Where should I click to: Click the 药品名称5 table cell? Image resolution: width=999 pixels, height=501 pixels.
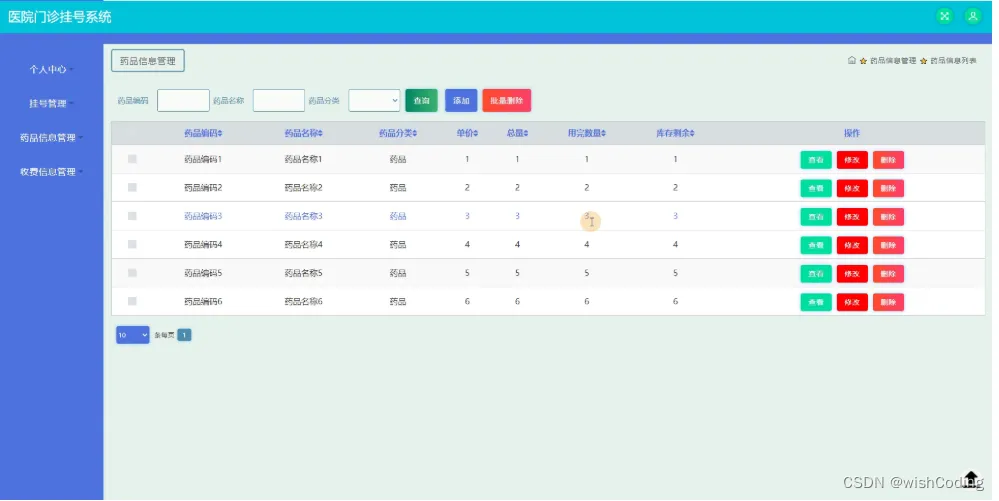303,273
